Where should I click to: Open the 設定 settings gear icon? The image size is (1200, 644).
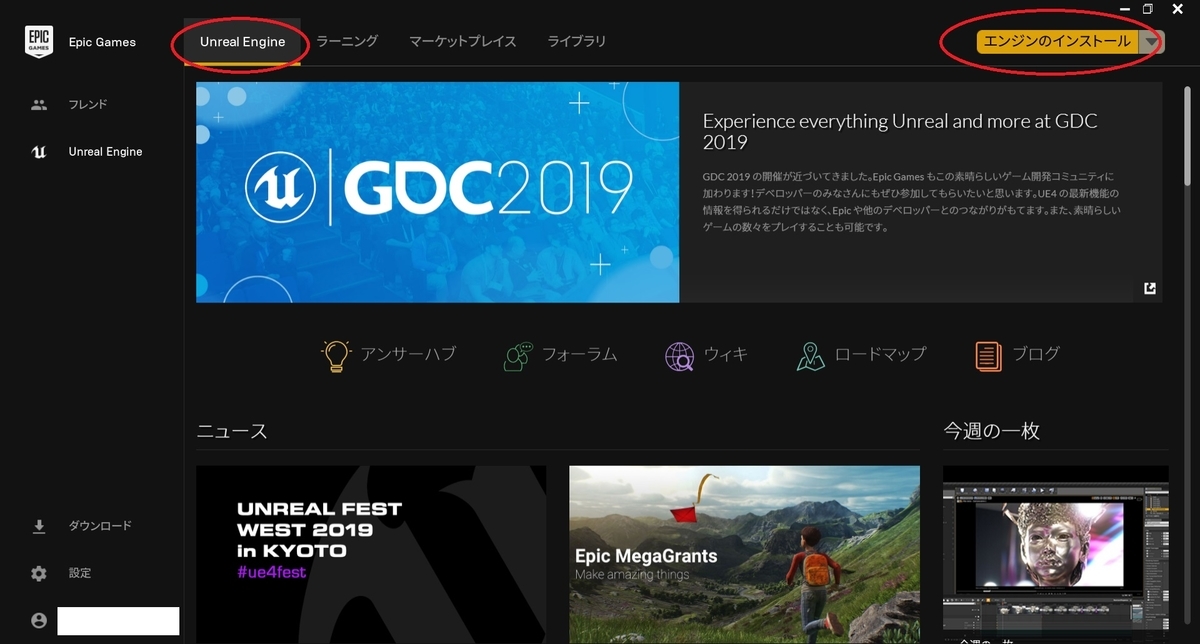click(38, 573)
